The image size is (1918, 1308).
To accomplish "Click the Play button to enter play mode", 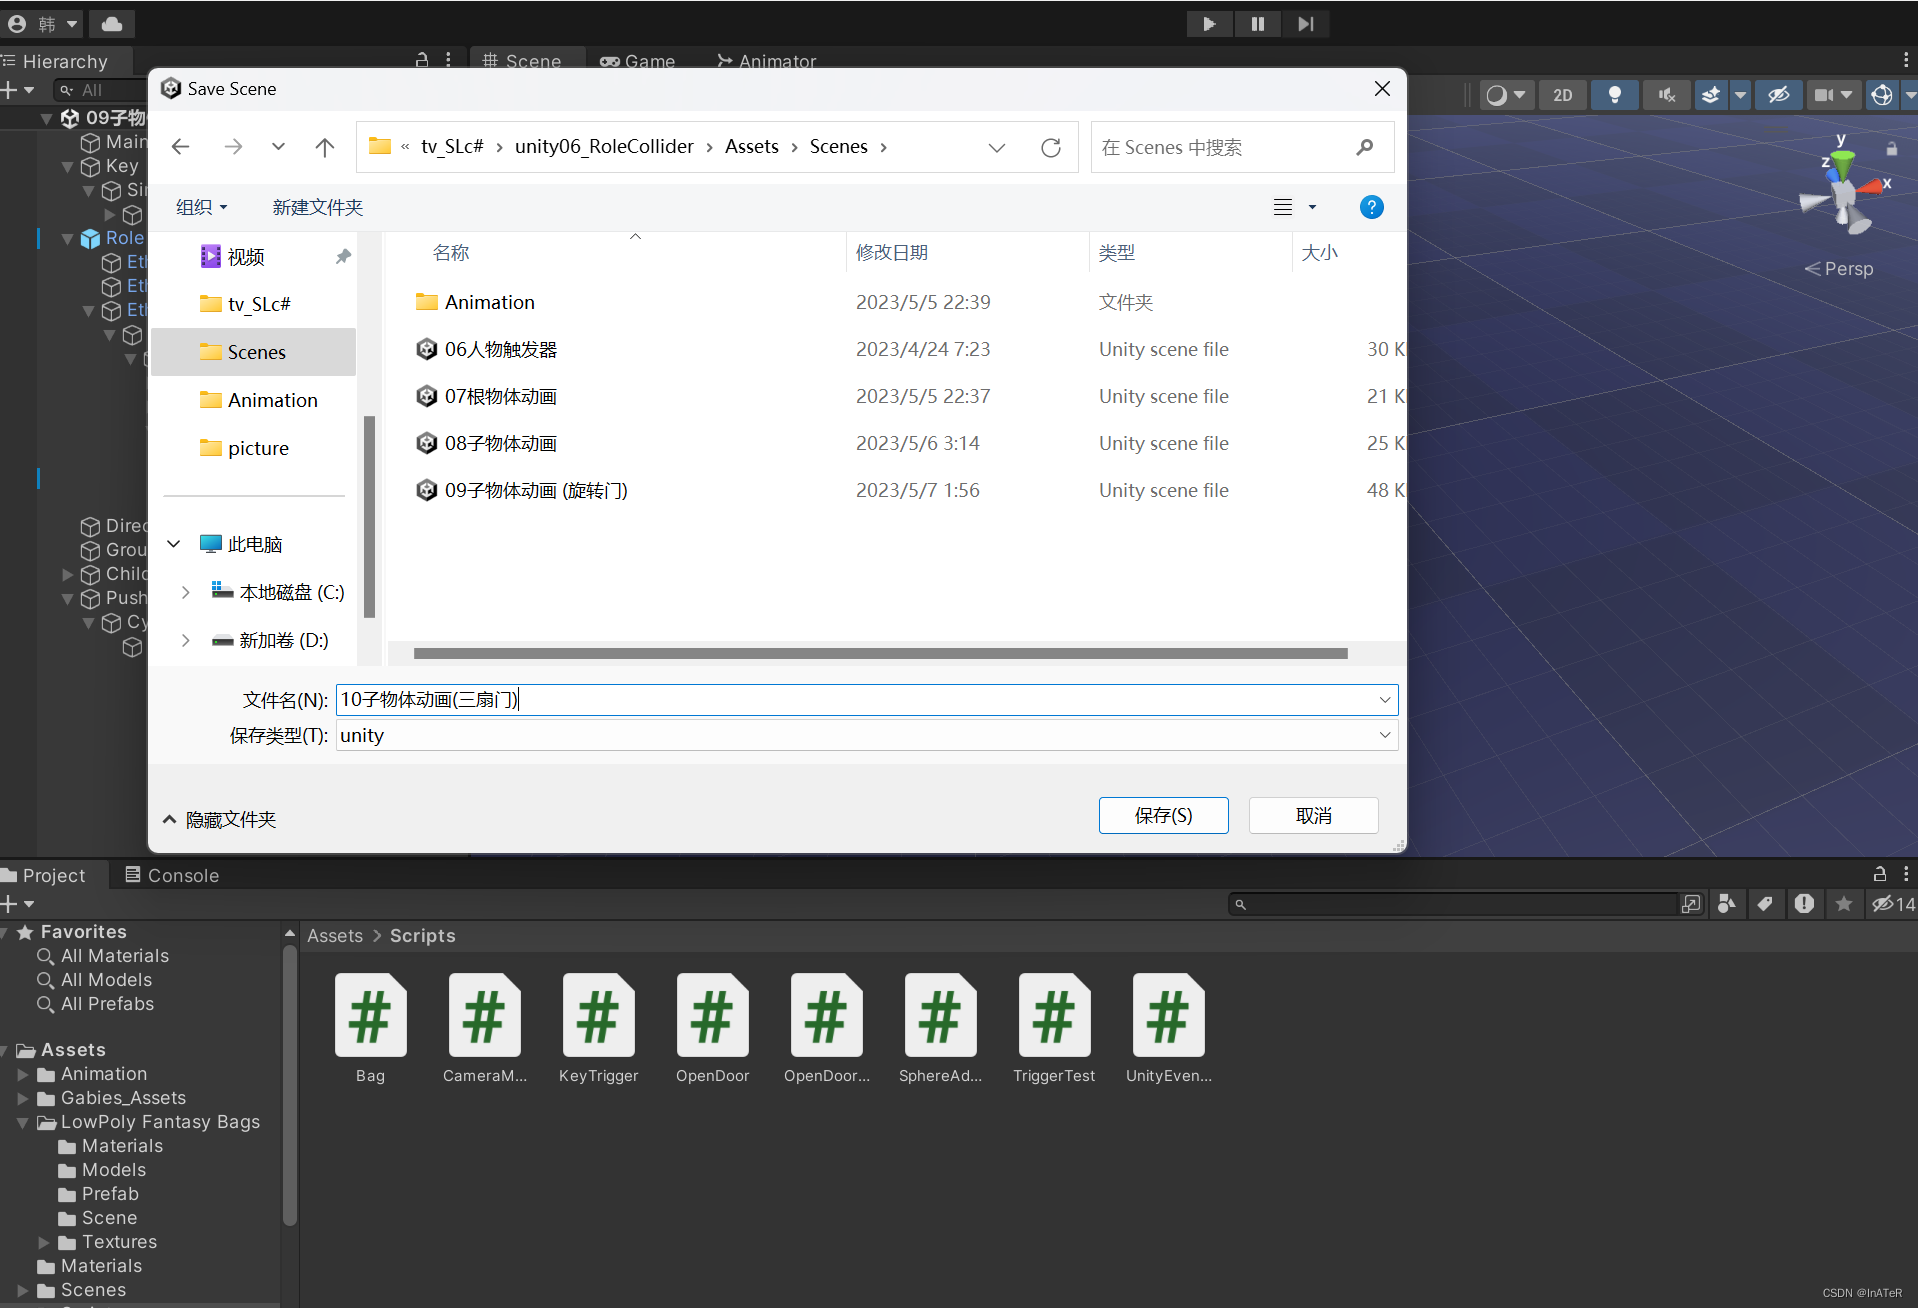I will pos(1209,23).
